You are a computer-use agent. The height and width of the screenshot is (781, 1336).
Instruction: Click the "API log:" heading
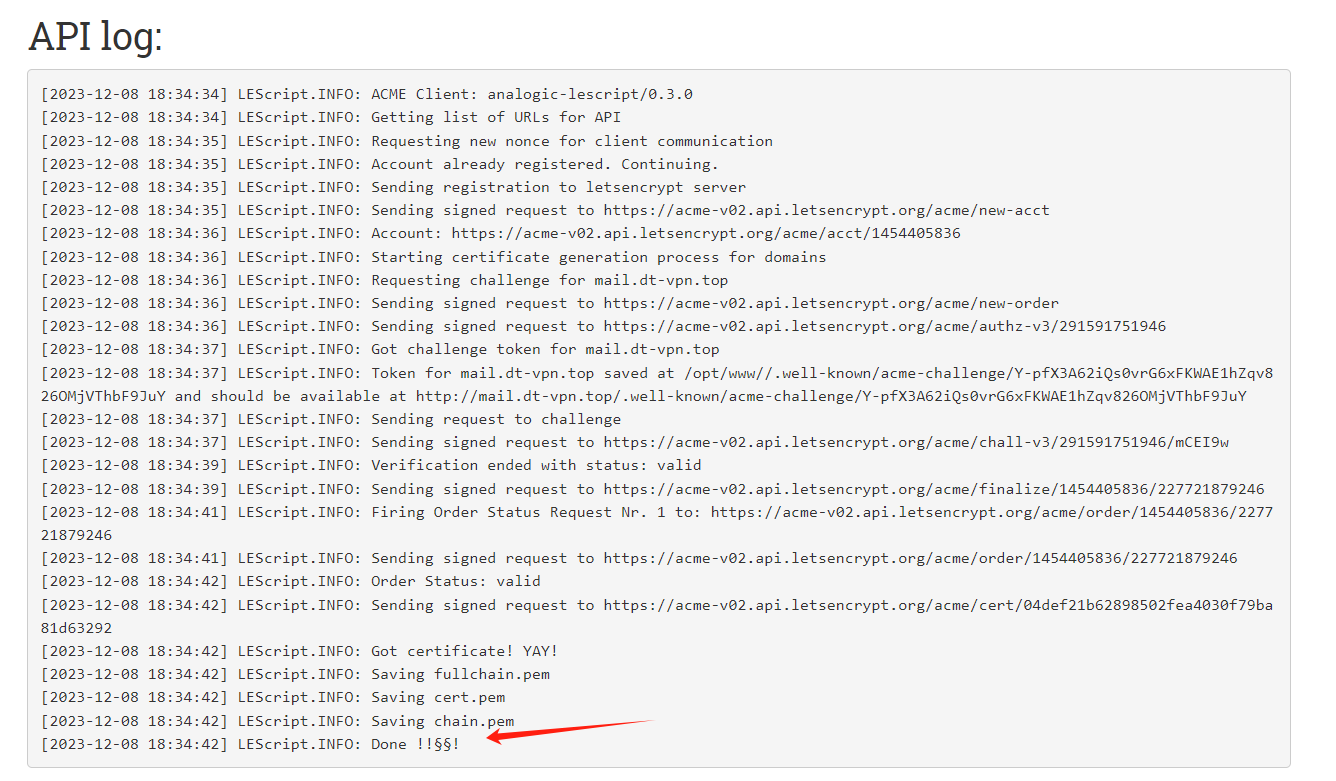[x=96, y=37]
